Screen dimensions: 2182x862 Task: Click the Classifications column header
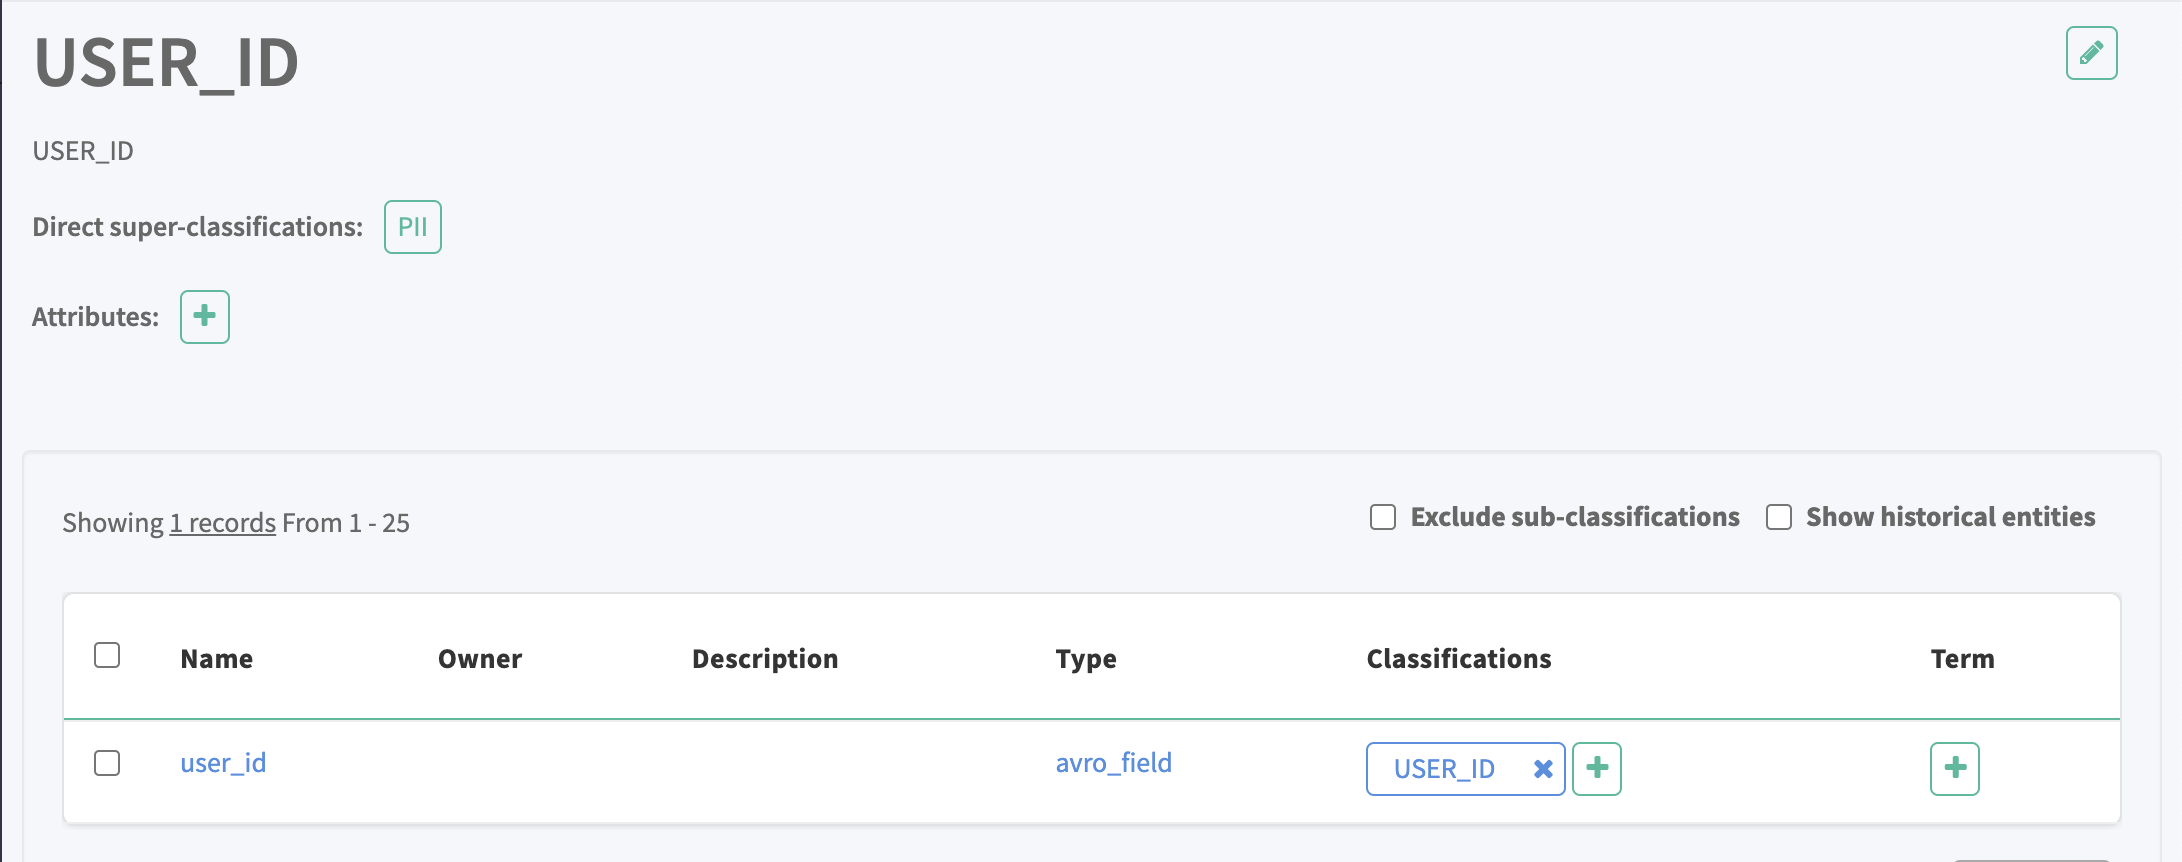[x=1459, y=659]
